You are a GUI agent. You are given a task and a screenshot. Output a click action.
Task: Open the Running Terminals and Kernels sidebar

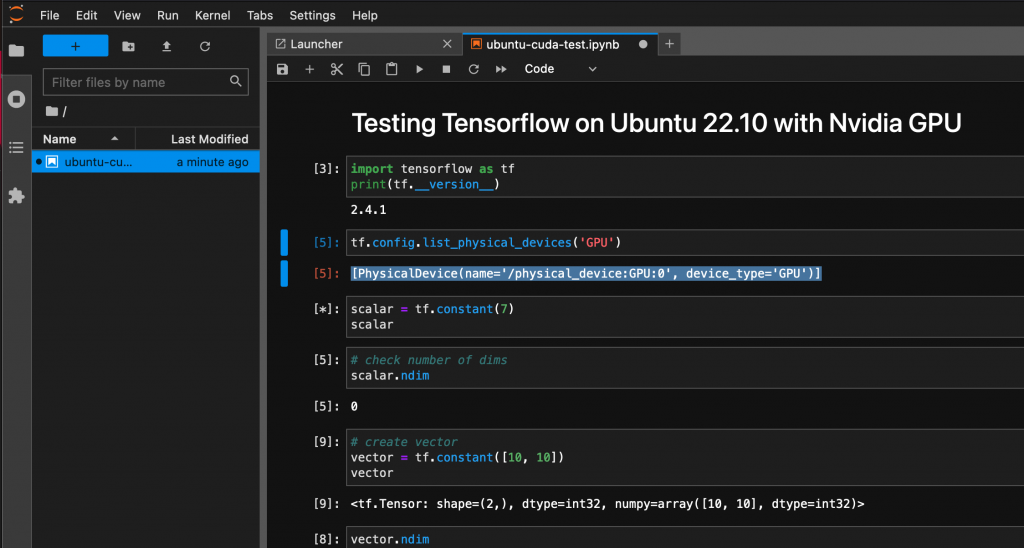tap(16, 99)
